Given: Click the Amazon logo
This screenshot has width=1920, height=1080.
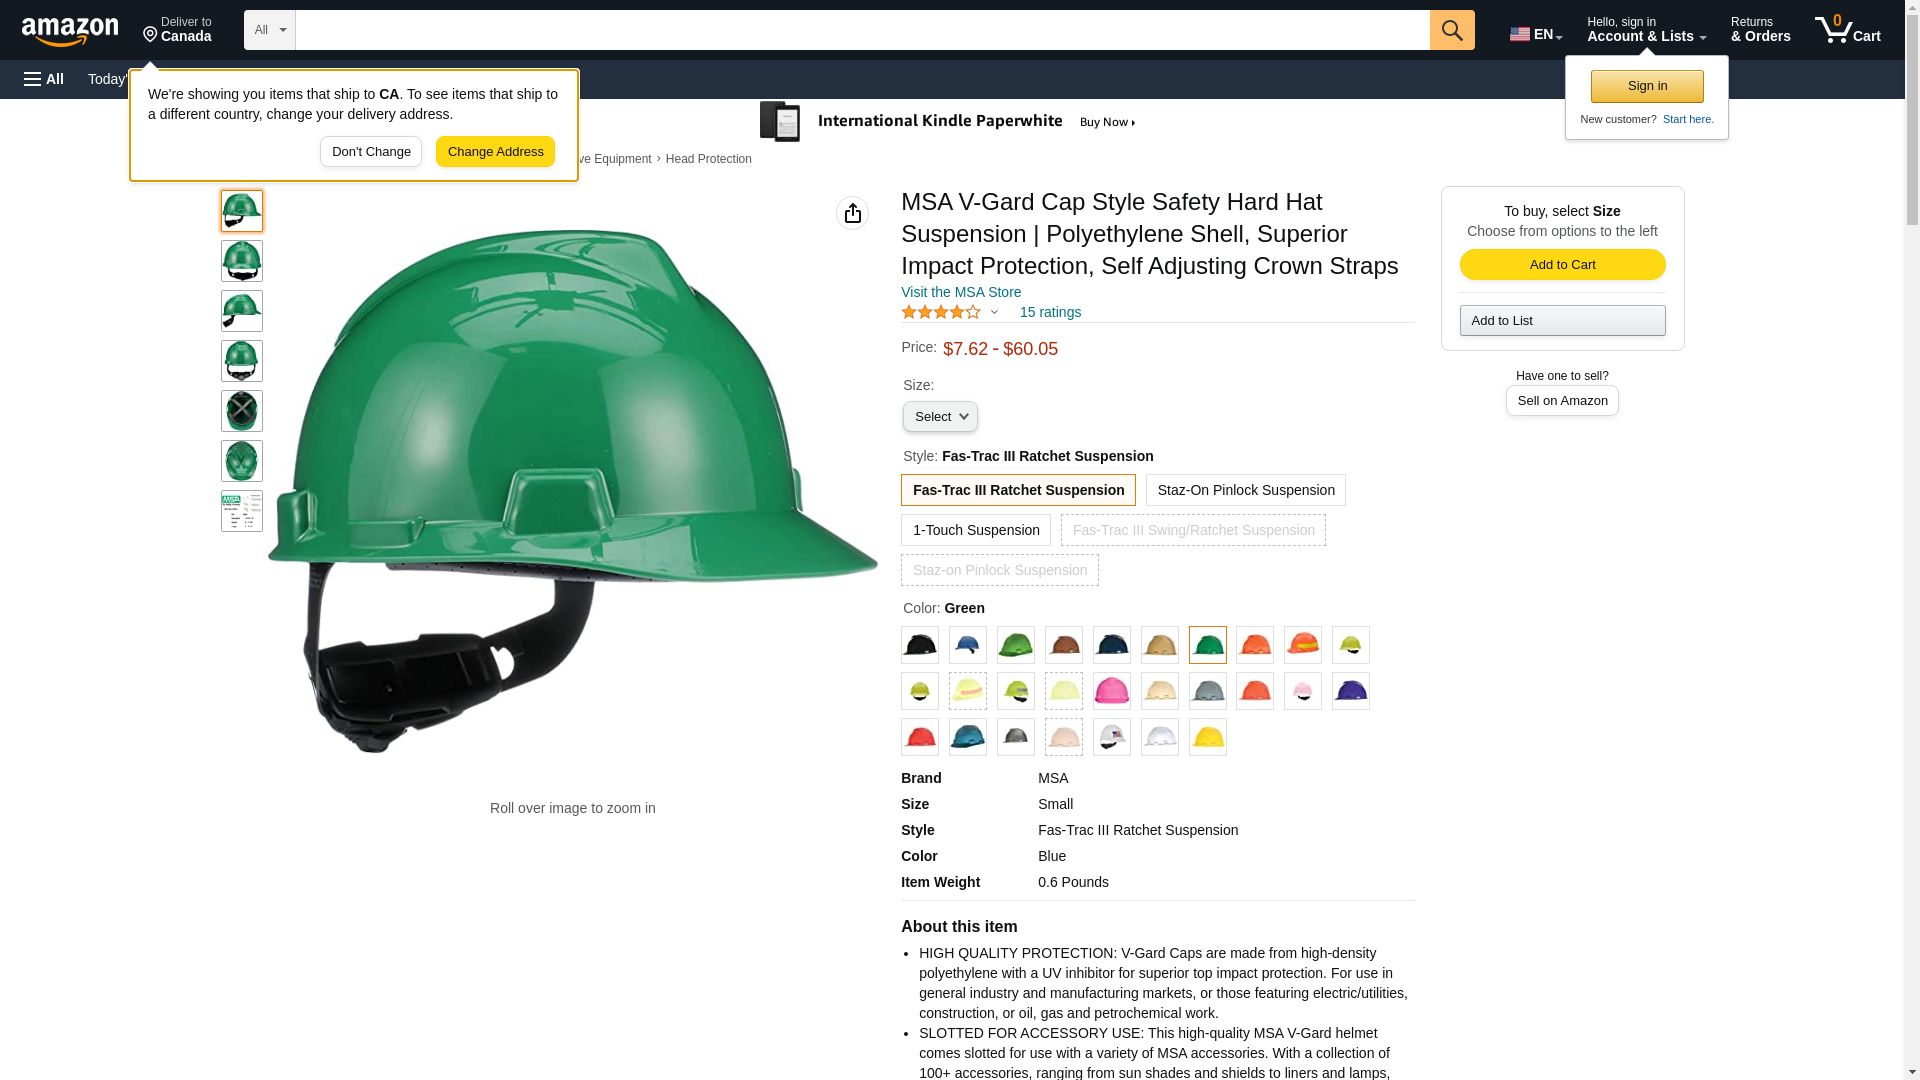Looking at the screenshot, I should 70,32.
